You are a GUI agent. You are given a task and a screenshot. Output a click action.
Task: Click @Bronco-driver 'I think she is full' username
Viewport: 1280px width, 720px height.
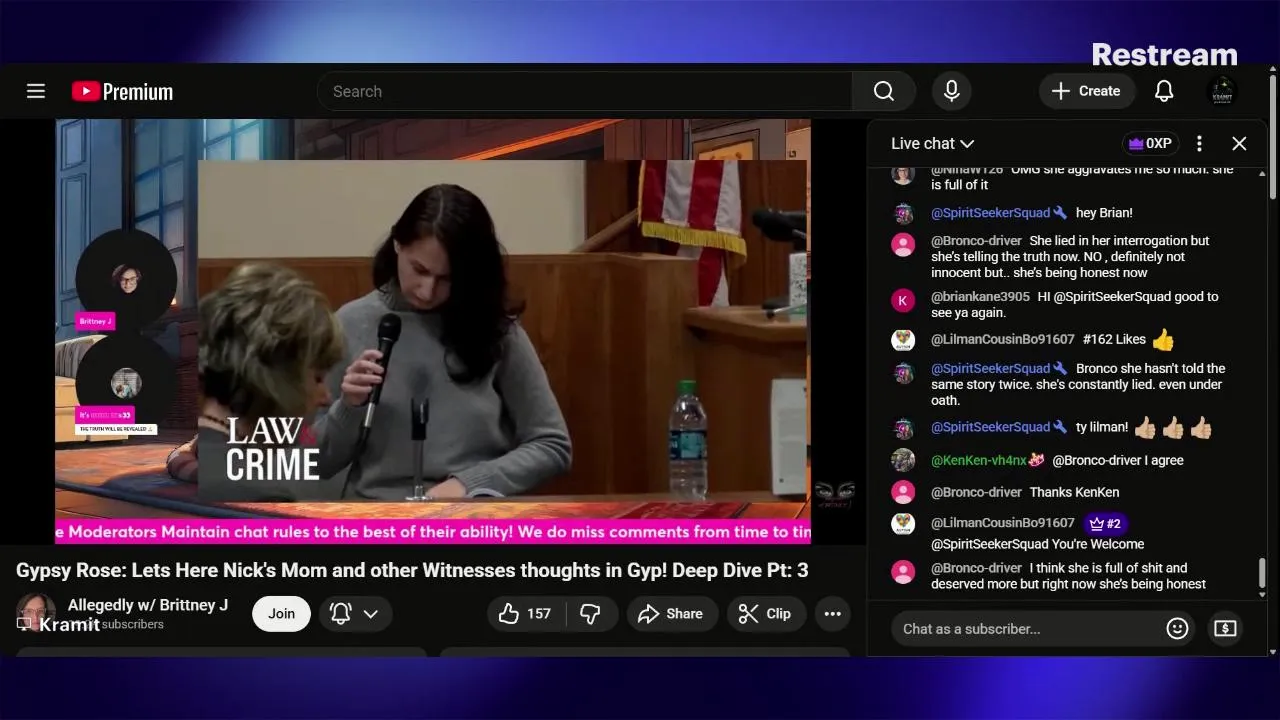(x=976, y=568)
